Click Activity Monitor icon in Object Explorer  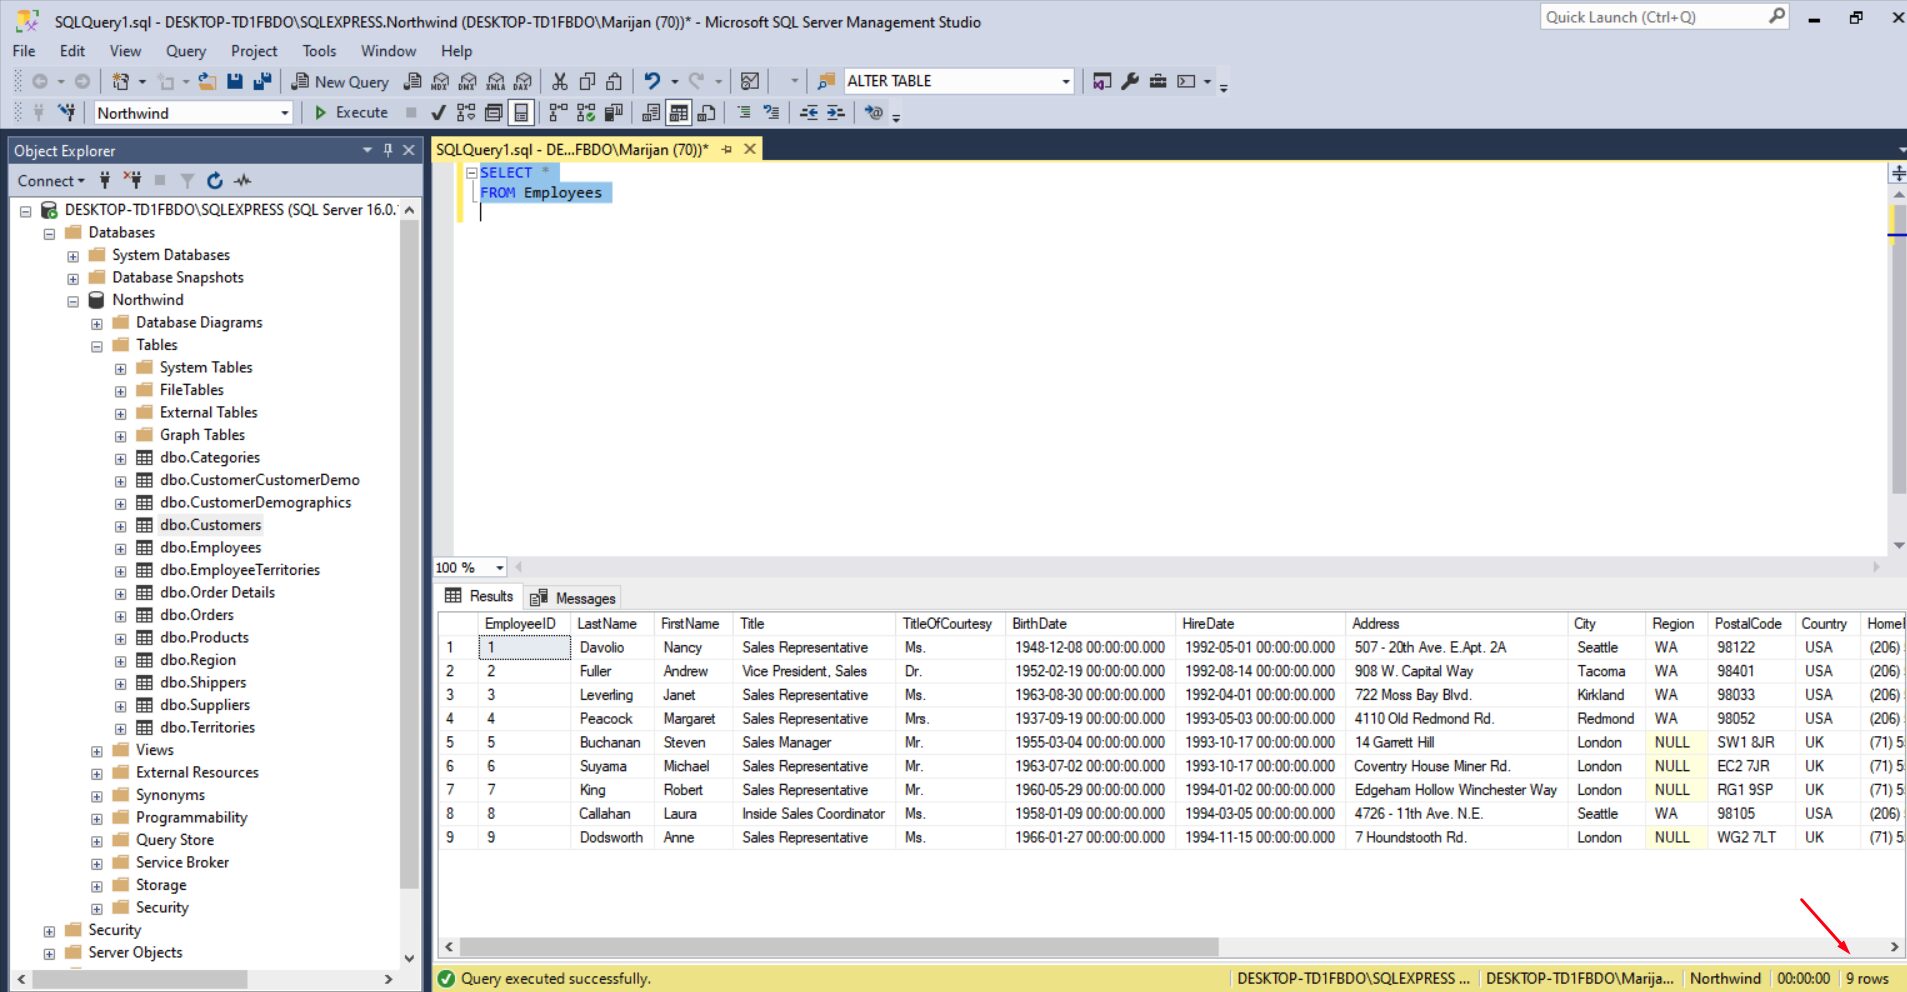point(242,181)
